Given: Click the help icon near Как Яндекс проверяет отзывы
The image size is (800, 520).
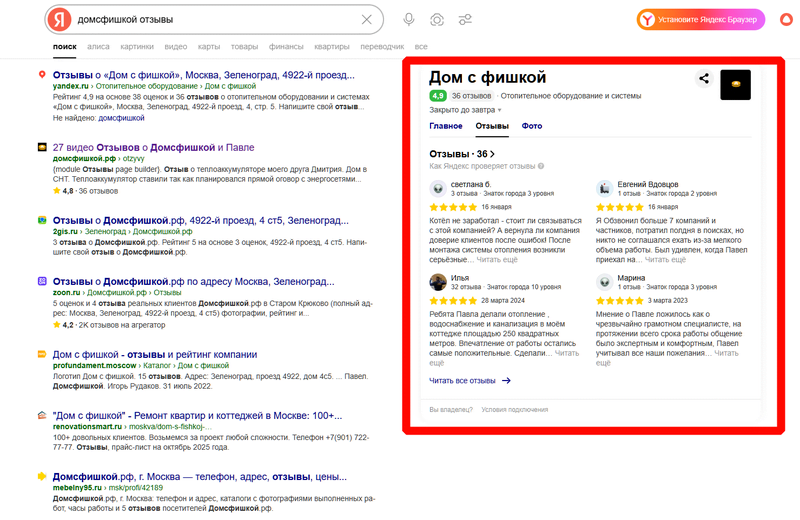Looking at the screenshot, I should (541, 166).
